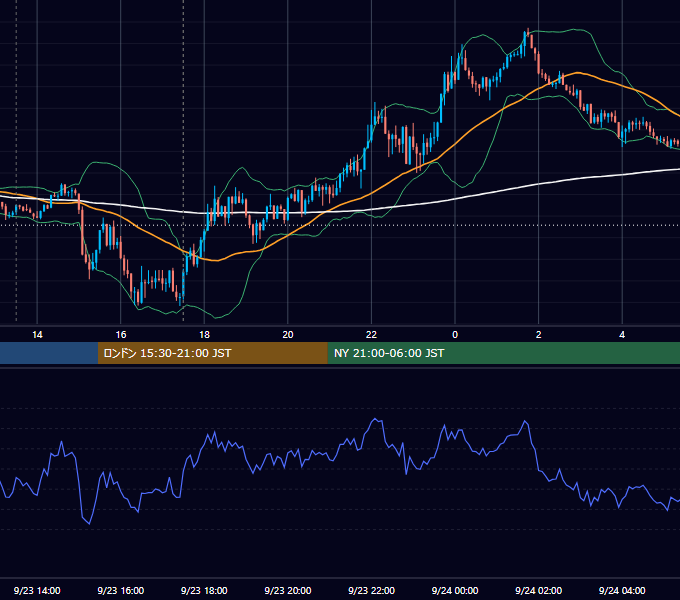
Task: Click the hour 2 axis label
Action: pyautogui.click(x=539, y=335)
